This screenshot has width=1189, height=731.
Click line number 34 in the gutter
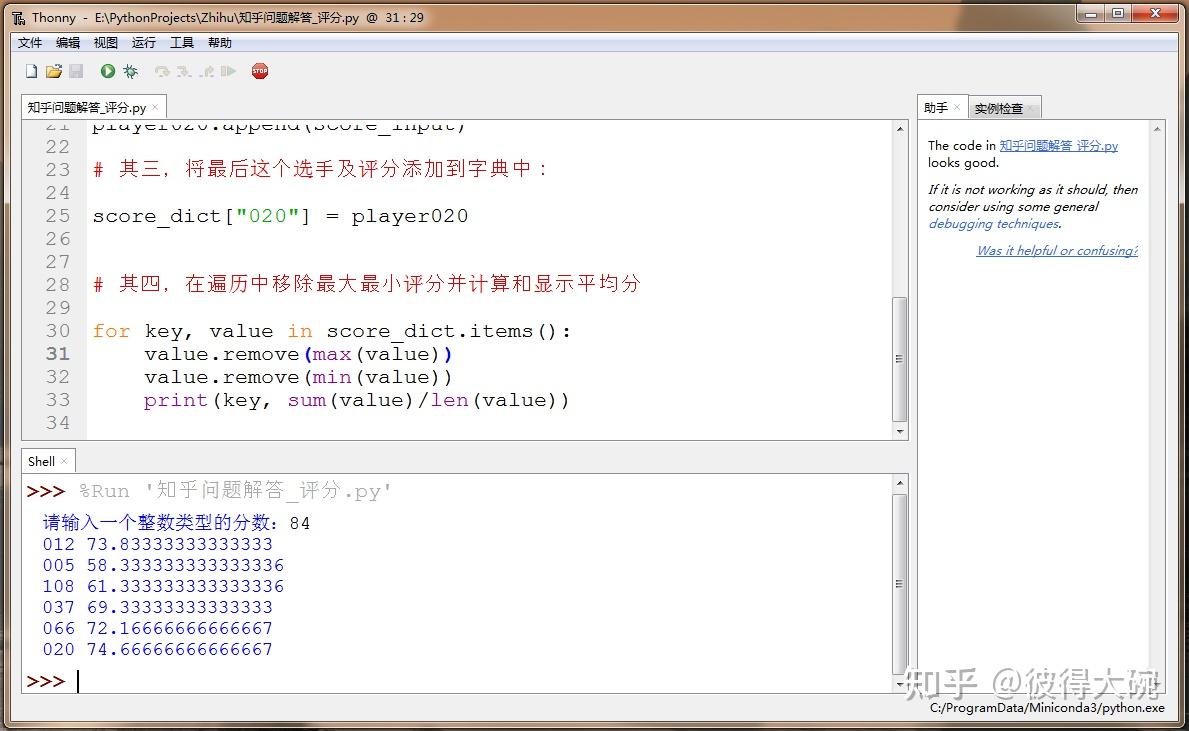pyautogui.click(x=58, y=423)
